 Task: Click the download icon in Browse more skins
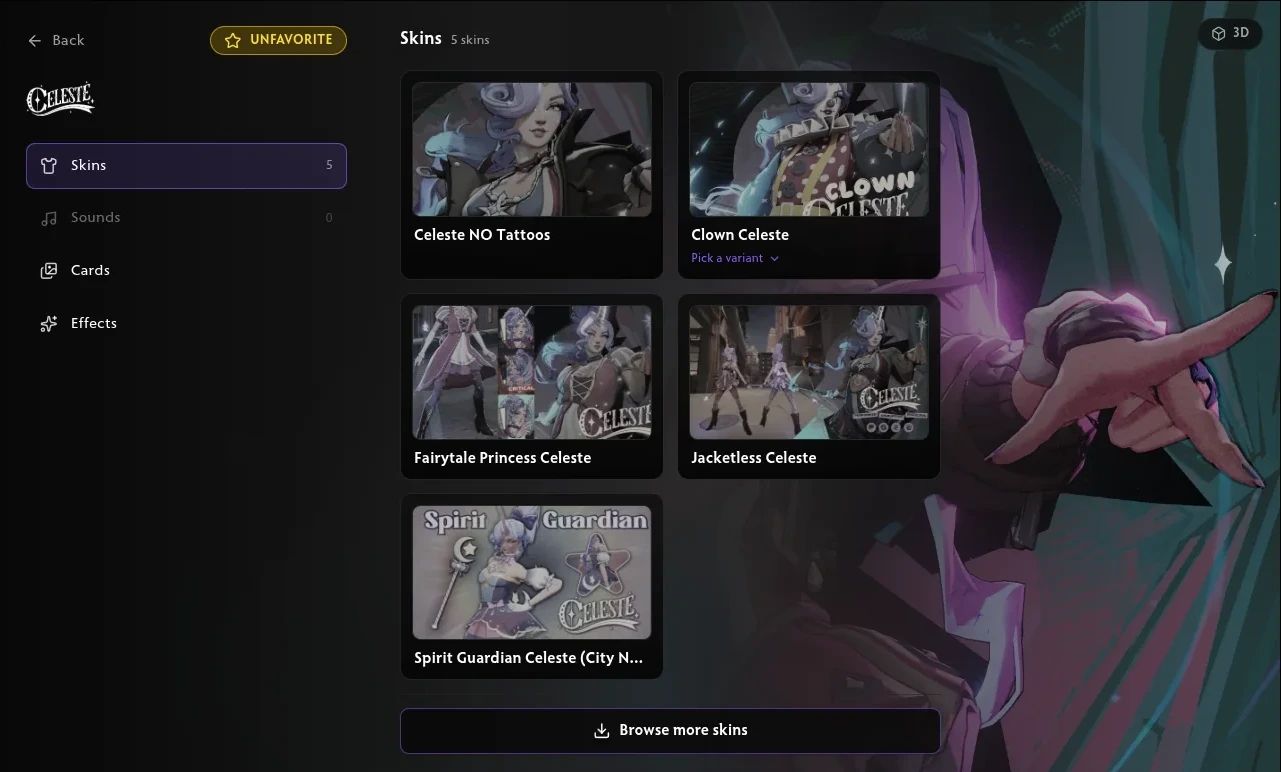coord(602,731)
